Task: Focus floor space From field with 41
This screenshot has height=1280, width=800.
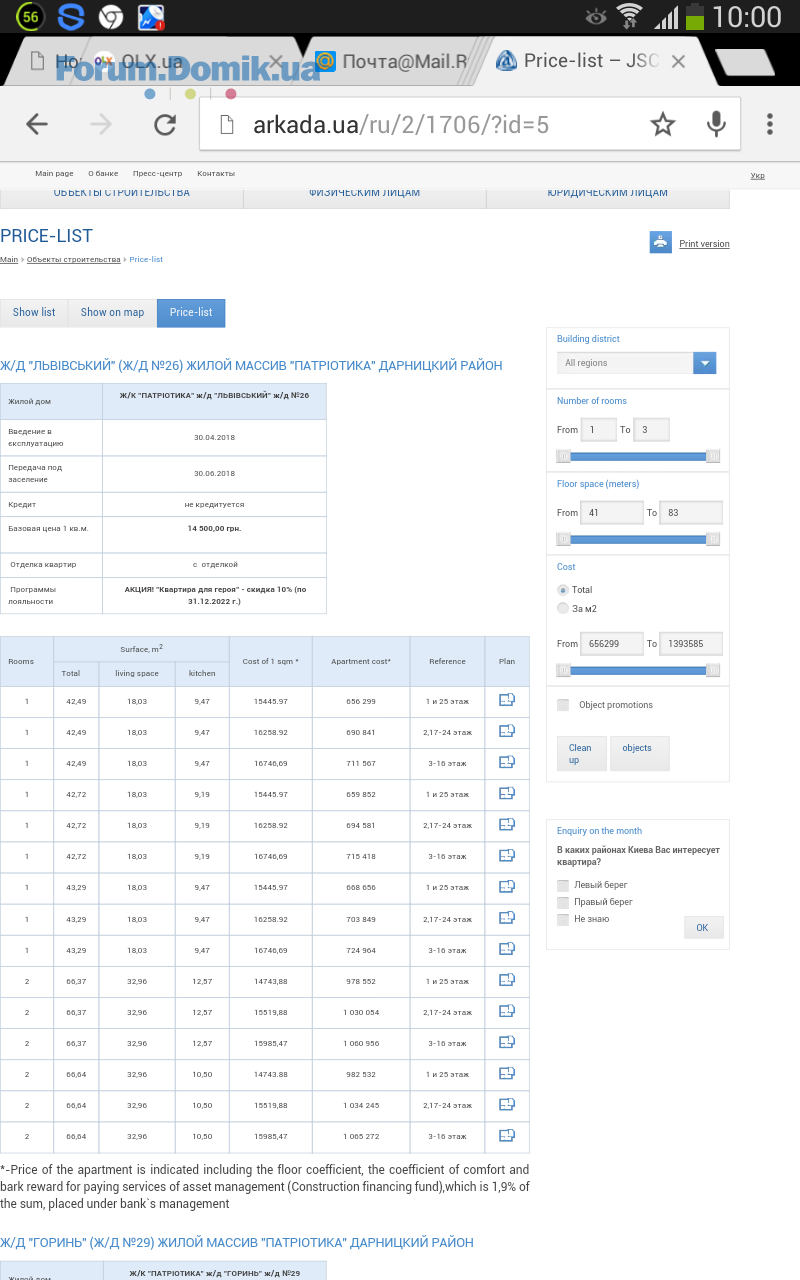Action: [612, 512]
